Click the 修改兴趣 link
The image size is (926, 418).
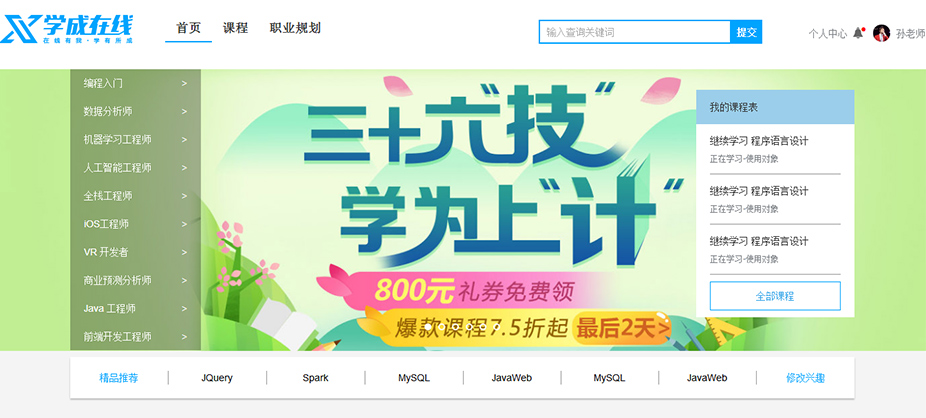coord(806,378)
